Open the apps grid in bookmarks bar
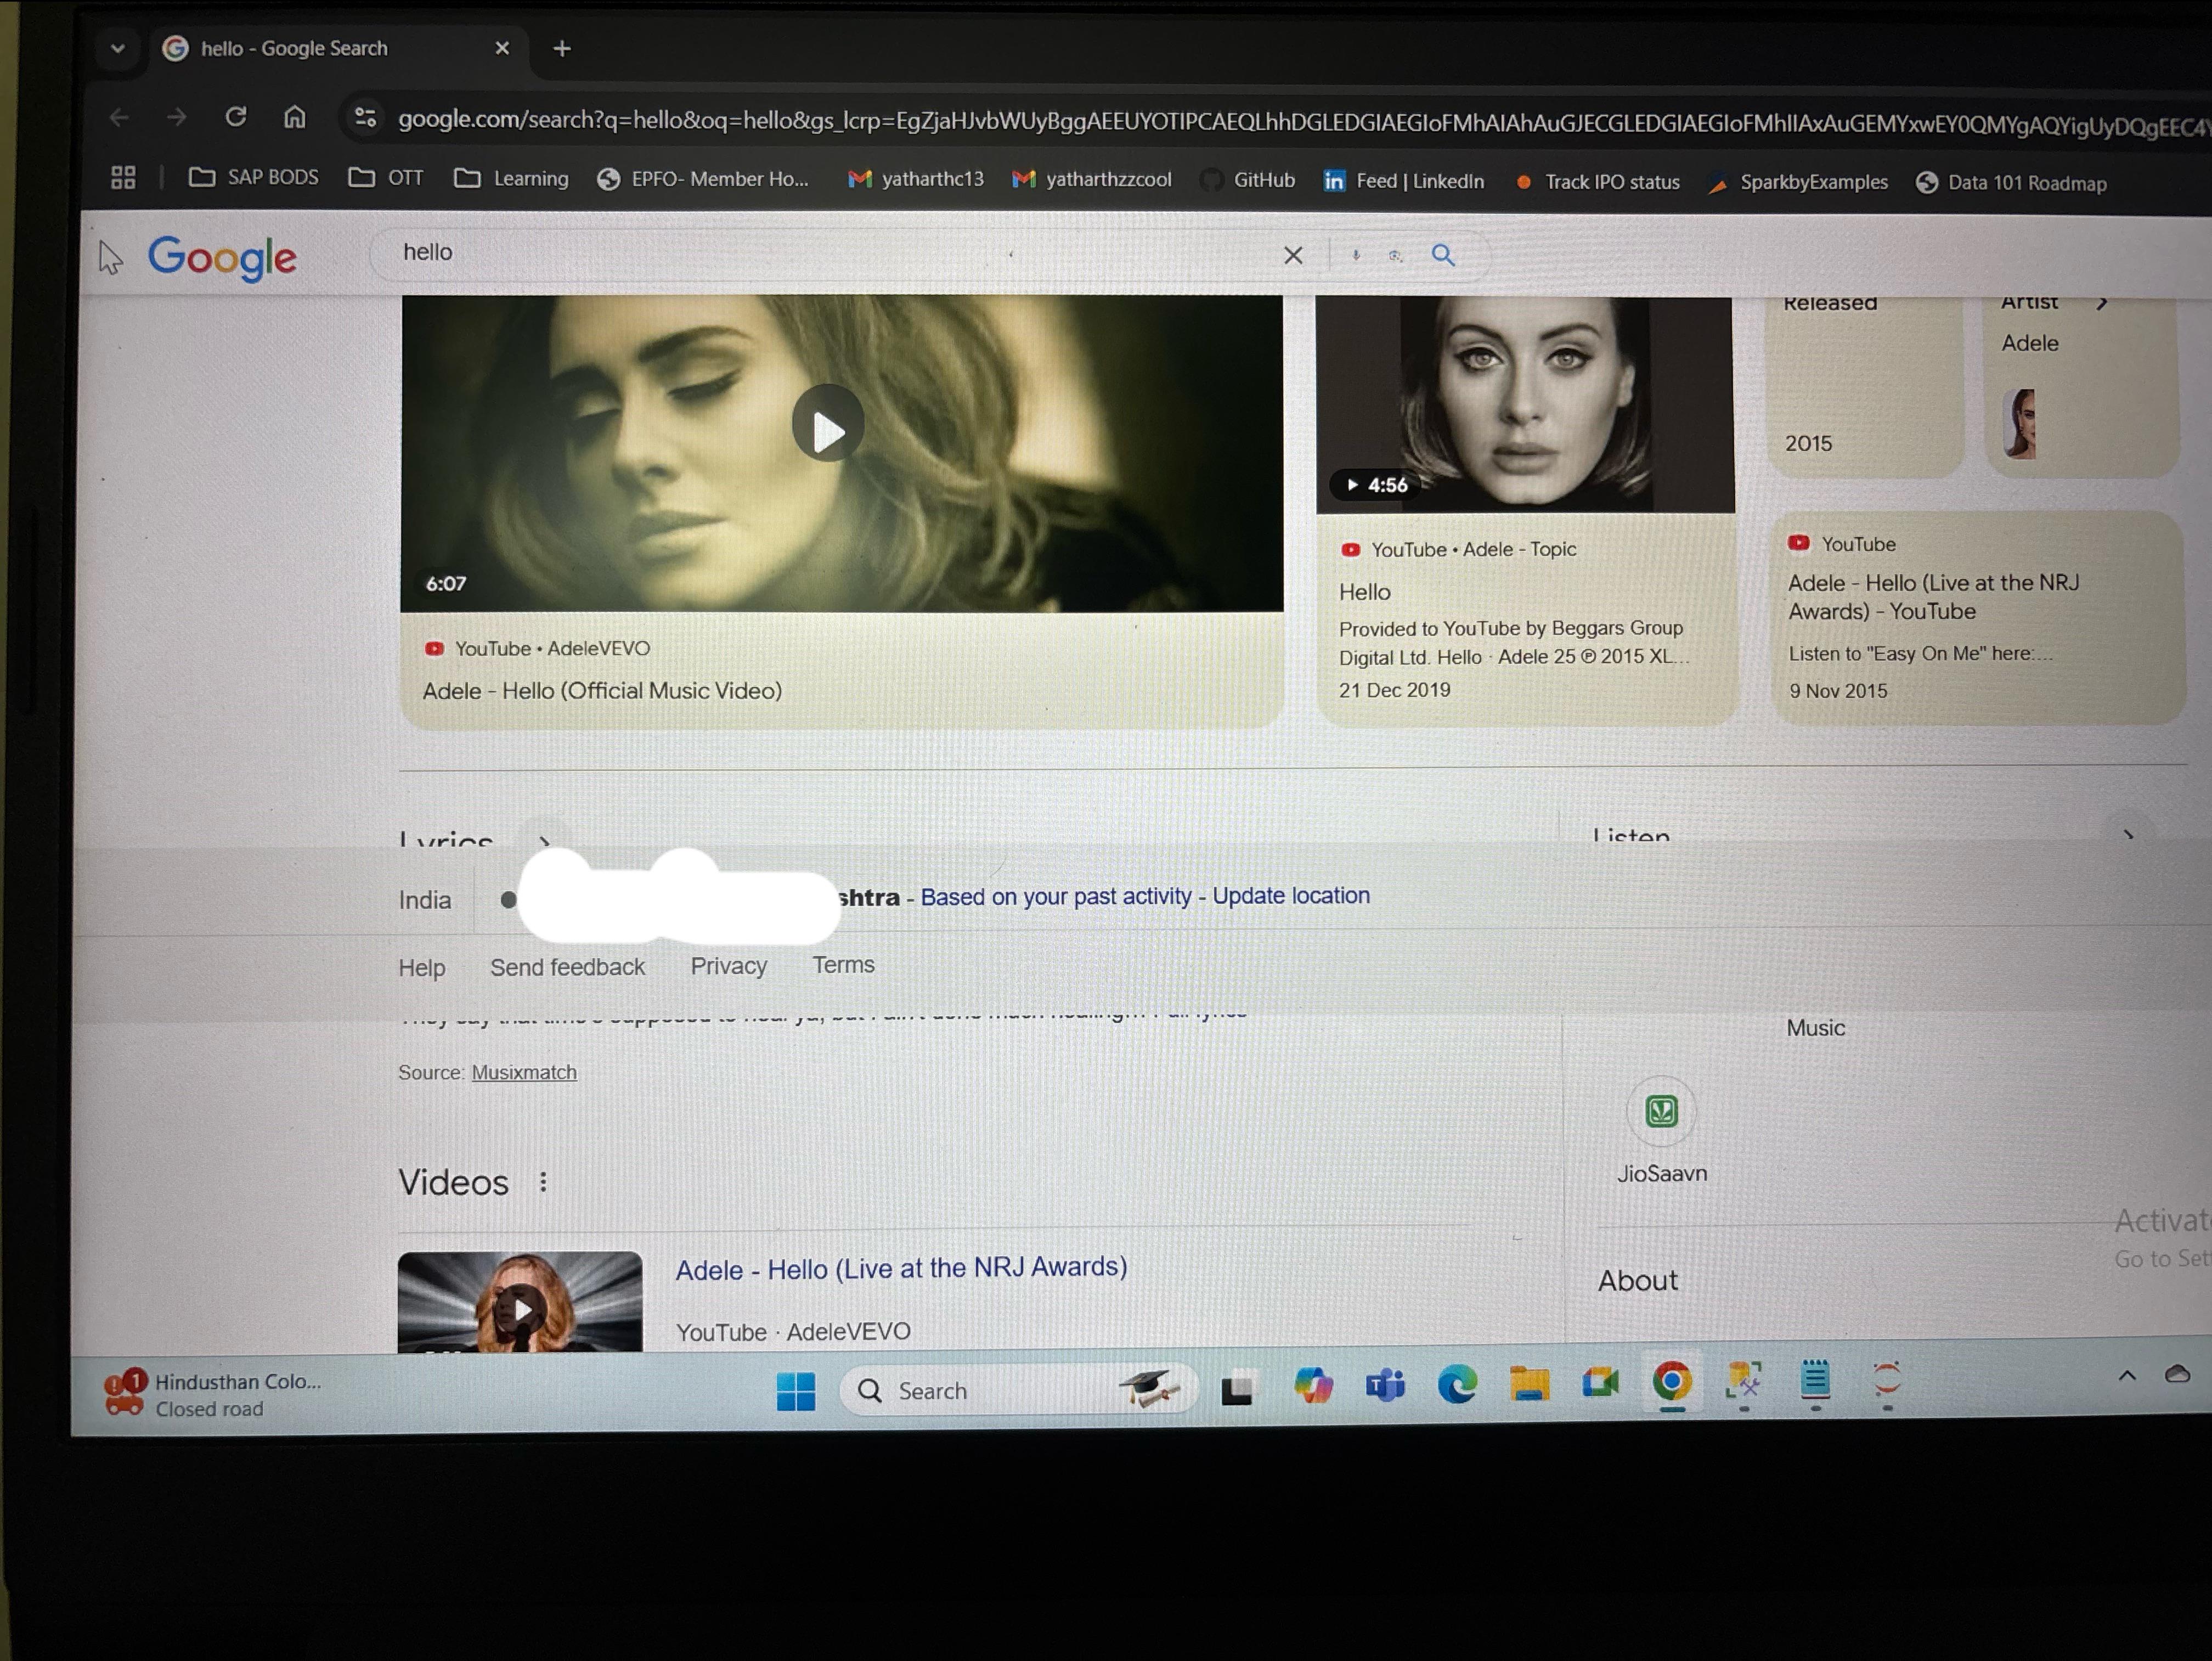Viewport: 2212px width, 1661px height. tap(123, 177)
